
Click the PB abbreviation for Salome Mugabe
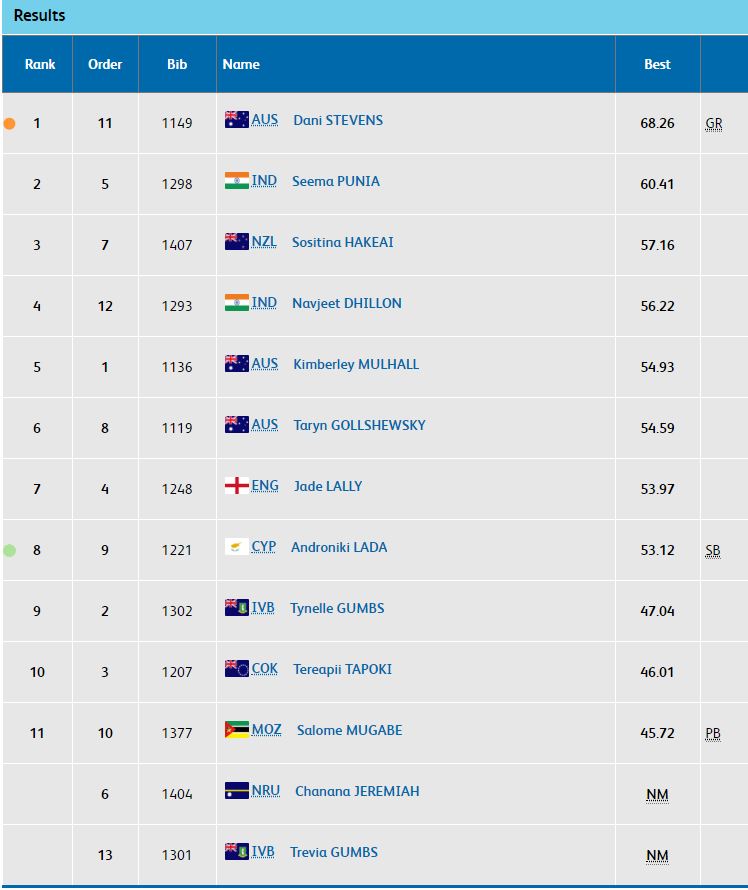712,734
